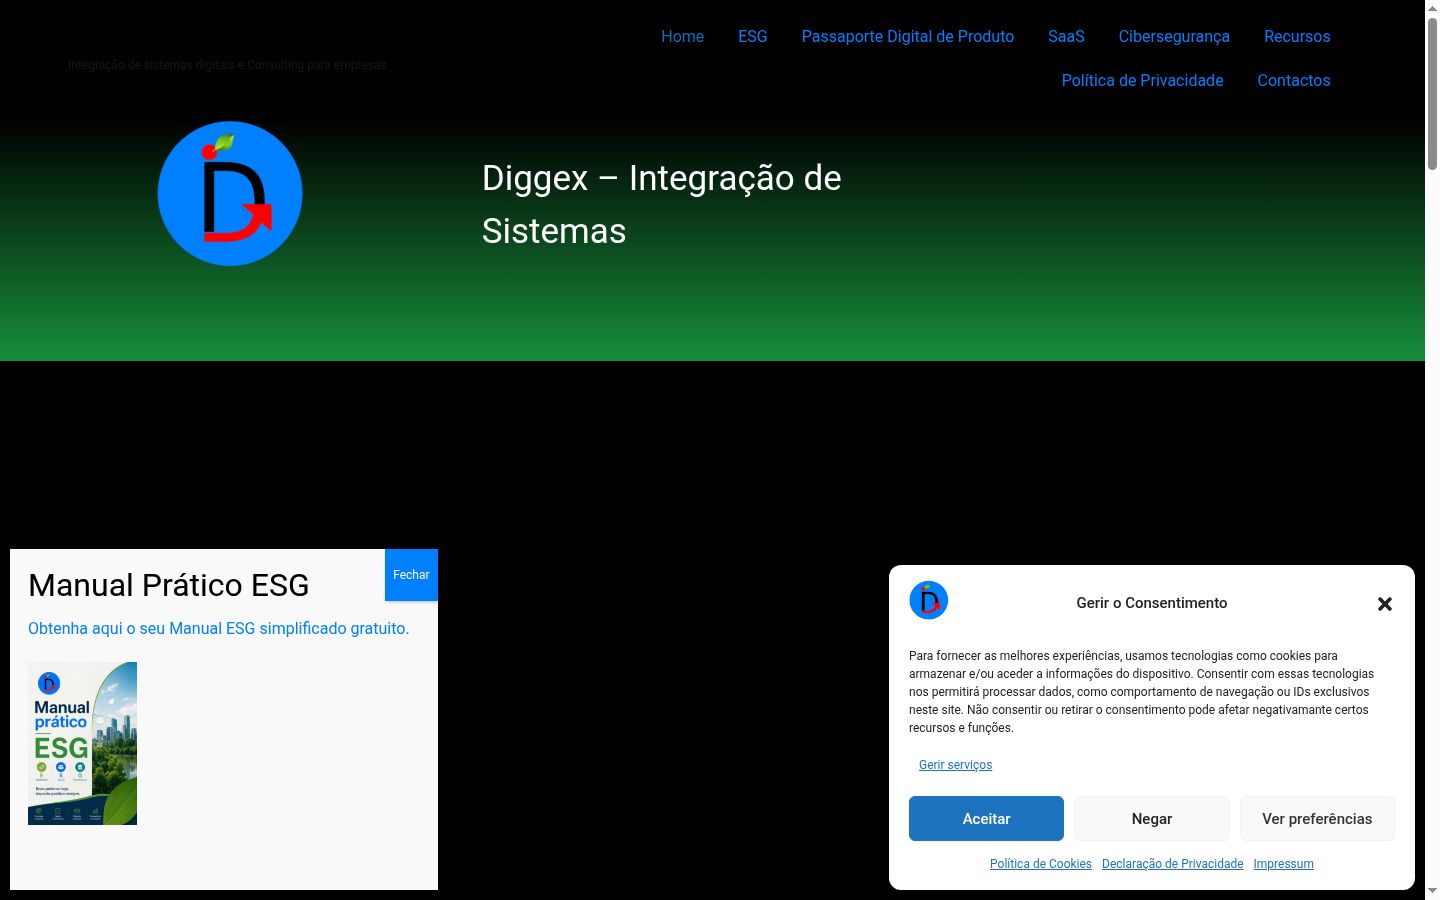Screen dimensions: 1440x900
Task: Click the Manual Prático ESG popup title
Action: click(x=168, y=585)
